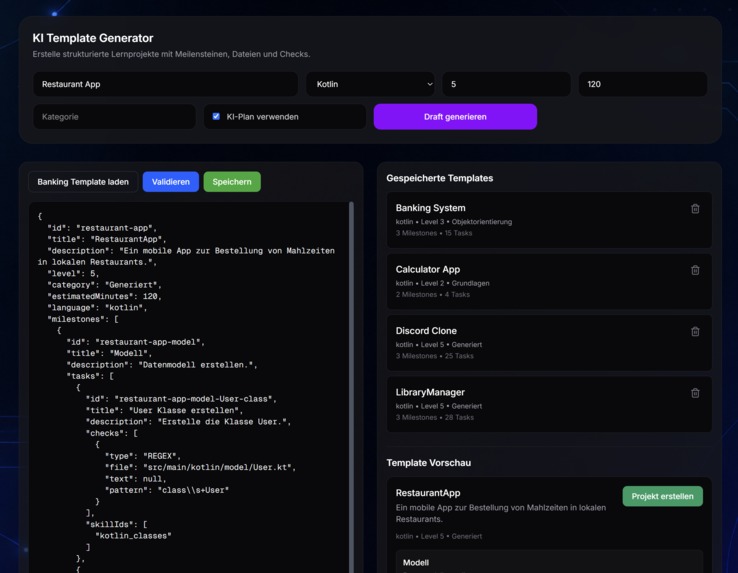
Task: Delete the Banking System template via trash icon
Action: 695,209
